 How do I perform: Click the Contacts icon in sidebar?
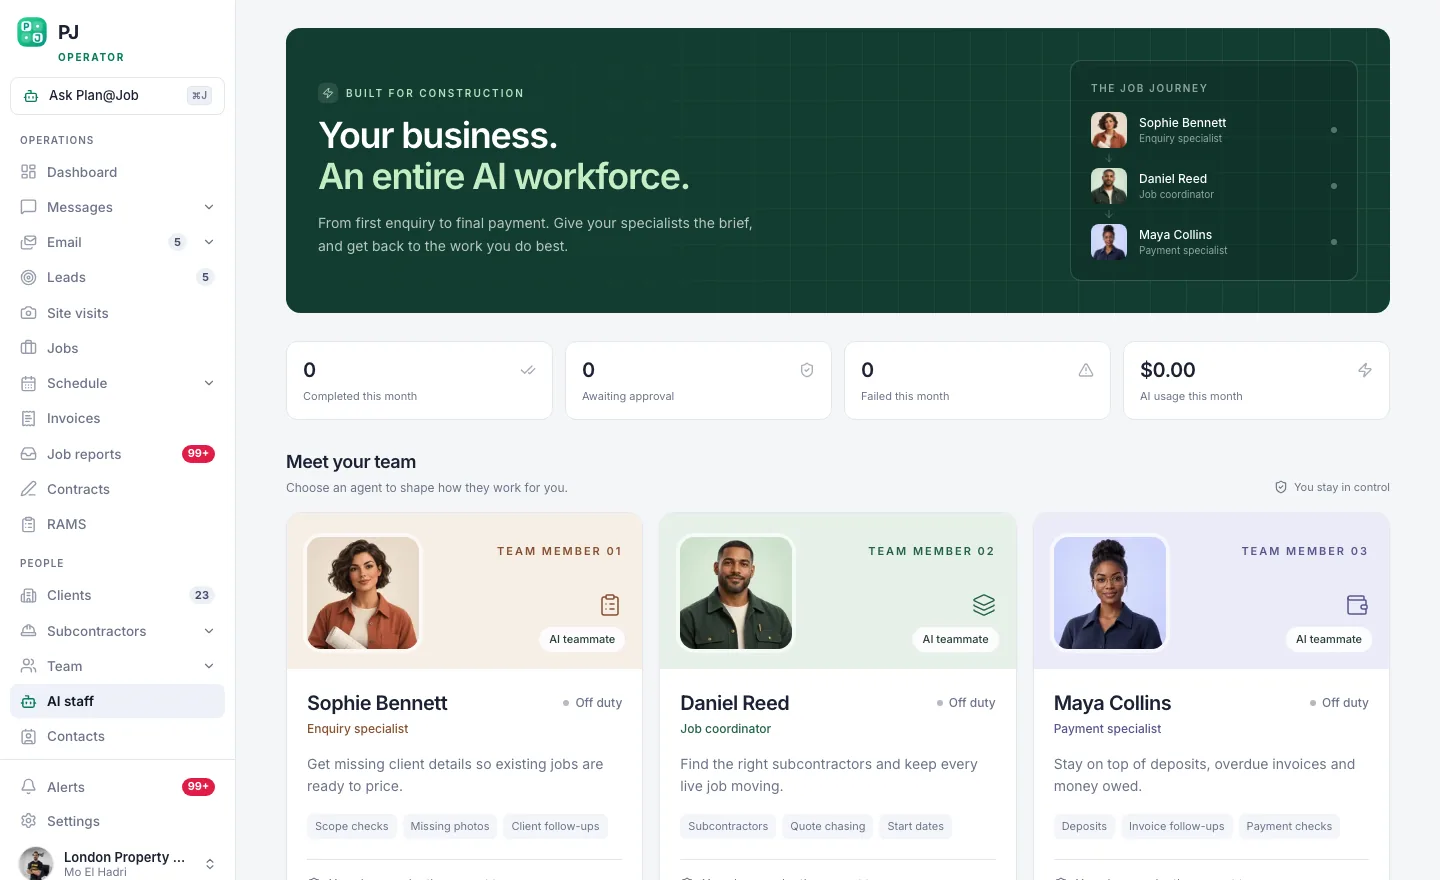28,736
